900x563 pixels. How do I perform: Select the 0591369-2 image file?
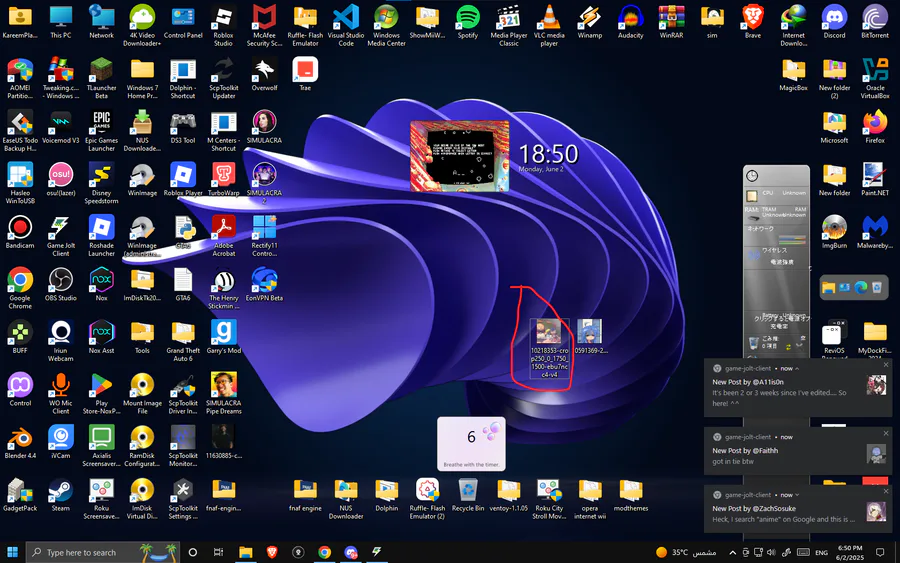590,336
